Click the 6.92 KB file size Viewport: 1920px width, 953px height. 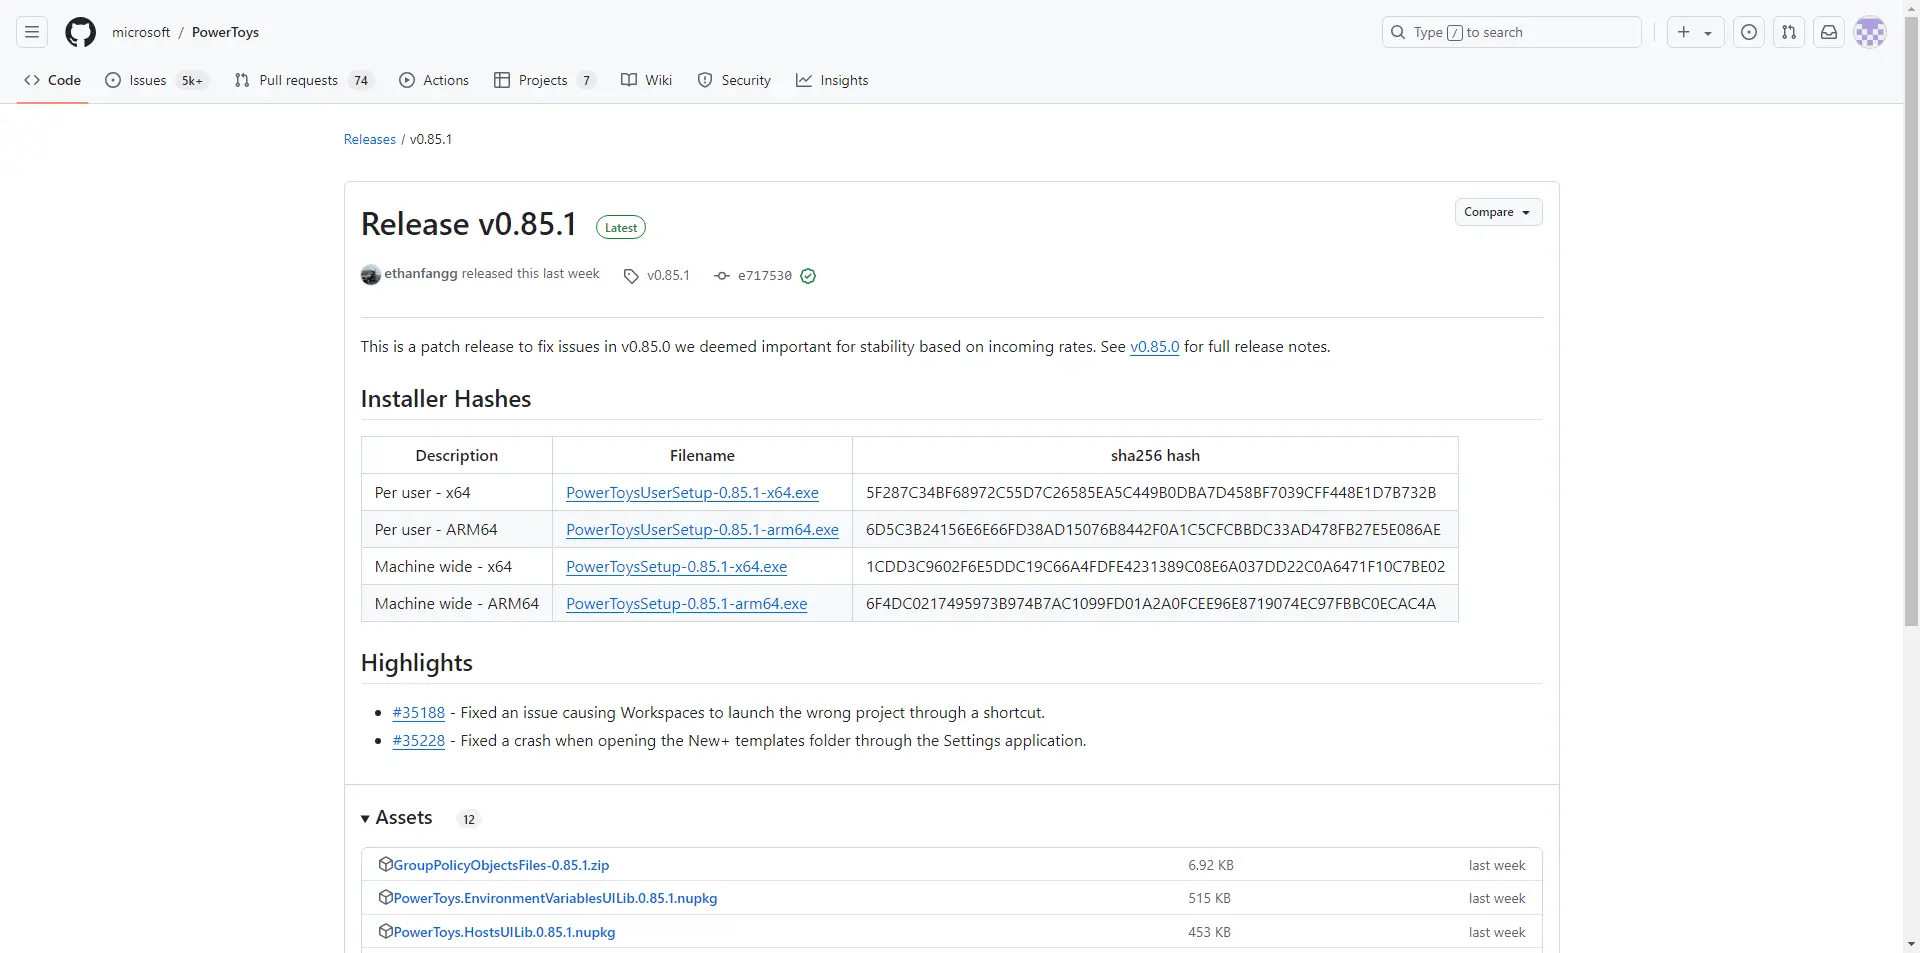point(1211,865)
